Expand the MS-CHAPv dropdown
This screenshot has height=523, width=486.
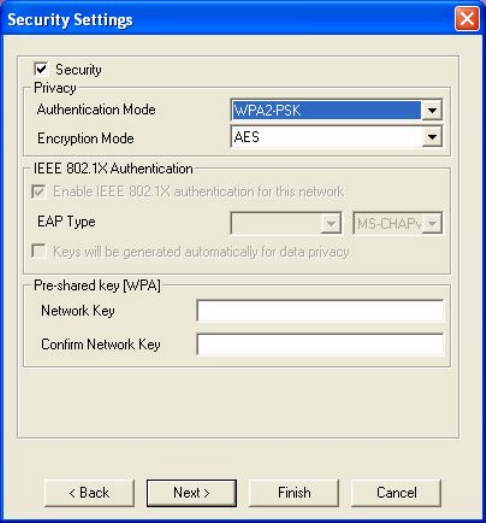(398, 223)
